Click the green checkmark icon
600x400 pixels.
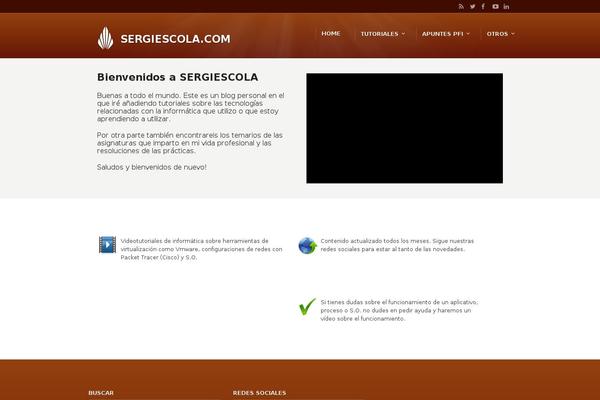click(x=307, y=307)
